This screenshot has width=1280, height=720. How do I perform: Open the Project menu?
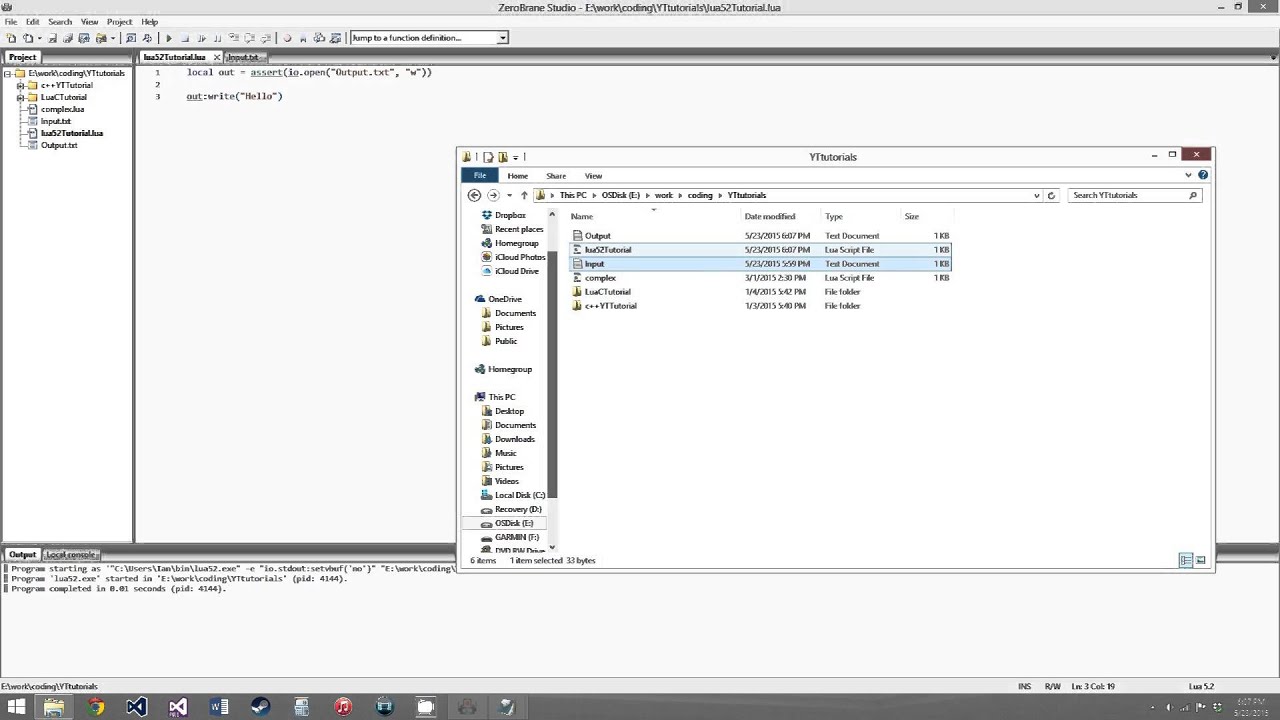[x=120, y=21]
